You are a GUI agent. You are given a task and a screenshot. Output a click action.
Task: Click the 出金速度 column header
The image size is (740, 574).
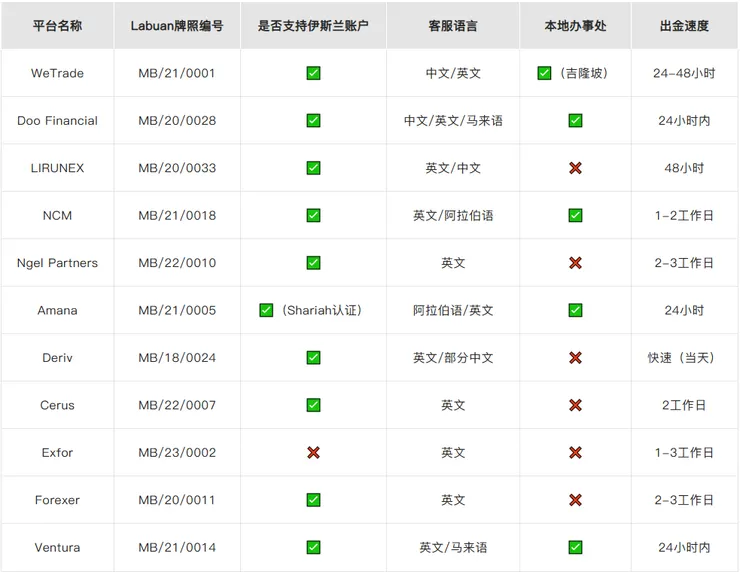click(x=684, y=25)
